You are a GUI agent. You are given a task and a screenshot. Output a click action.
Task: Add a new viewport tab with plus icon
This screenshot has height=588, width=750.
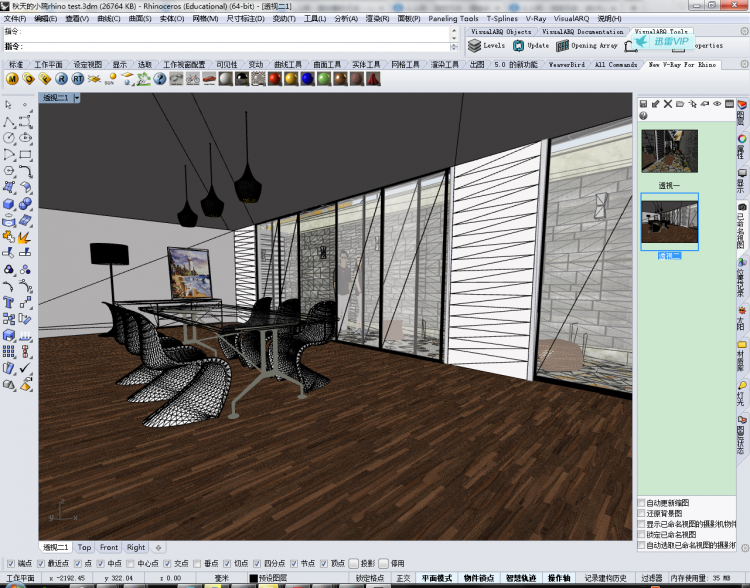[158, 547]
